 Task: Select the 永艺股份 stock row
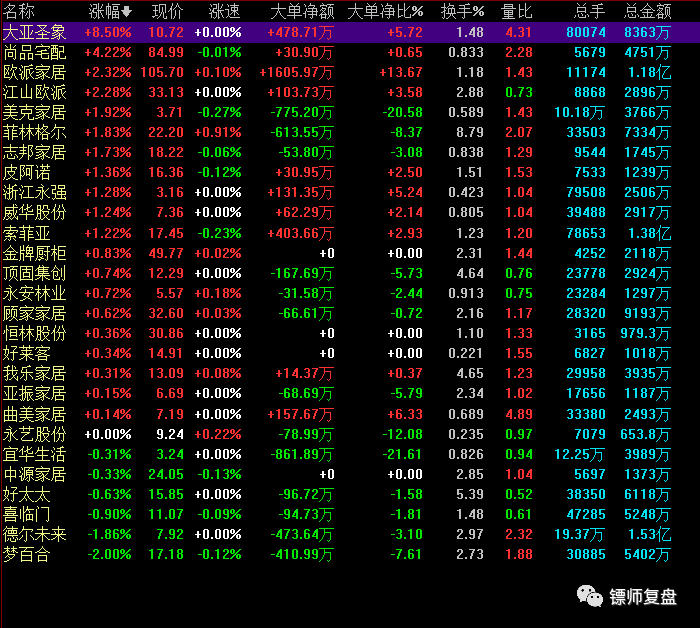click(350, 434)
